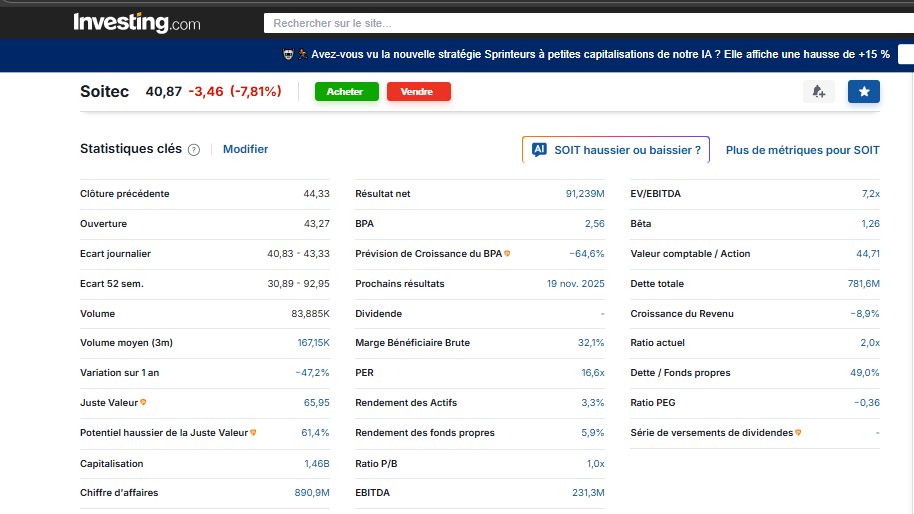
Task: Click Croissance du Revenu value -8,9%
Action: coord(865,313)
